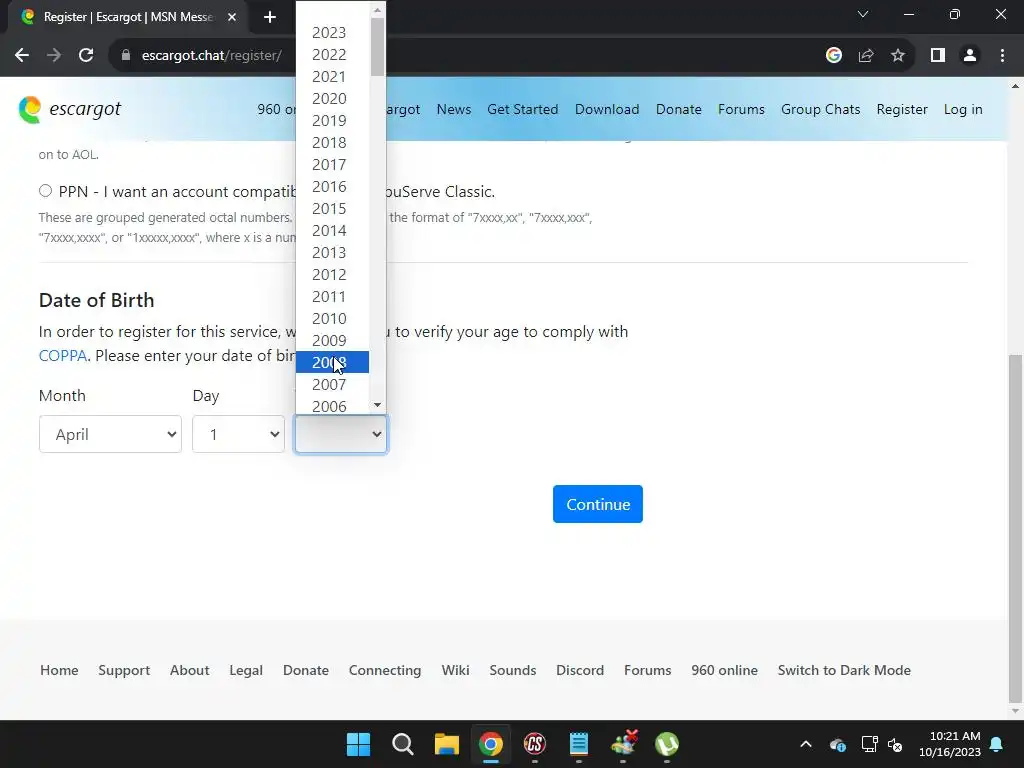
Task: Pick 2008 from the year list
Action: pos(332,362)
